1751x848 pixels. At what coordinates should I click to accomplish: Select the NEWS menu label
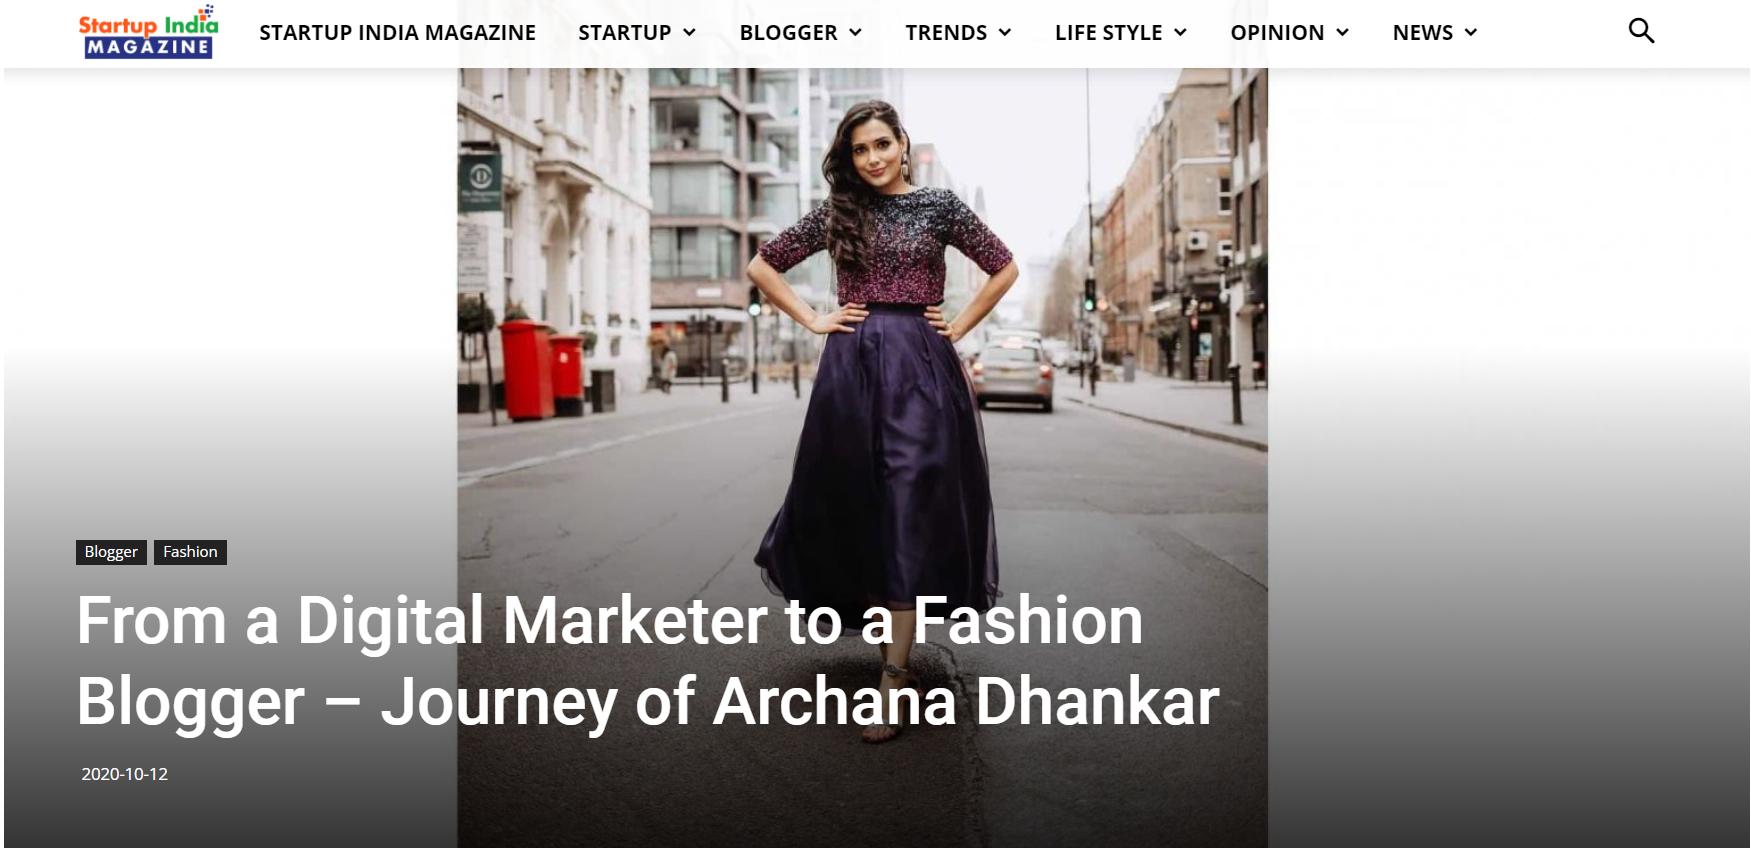coord(1423,33)
